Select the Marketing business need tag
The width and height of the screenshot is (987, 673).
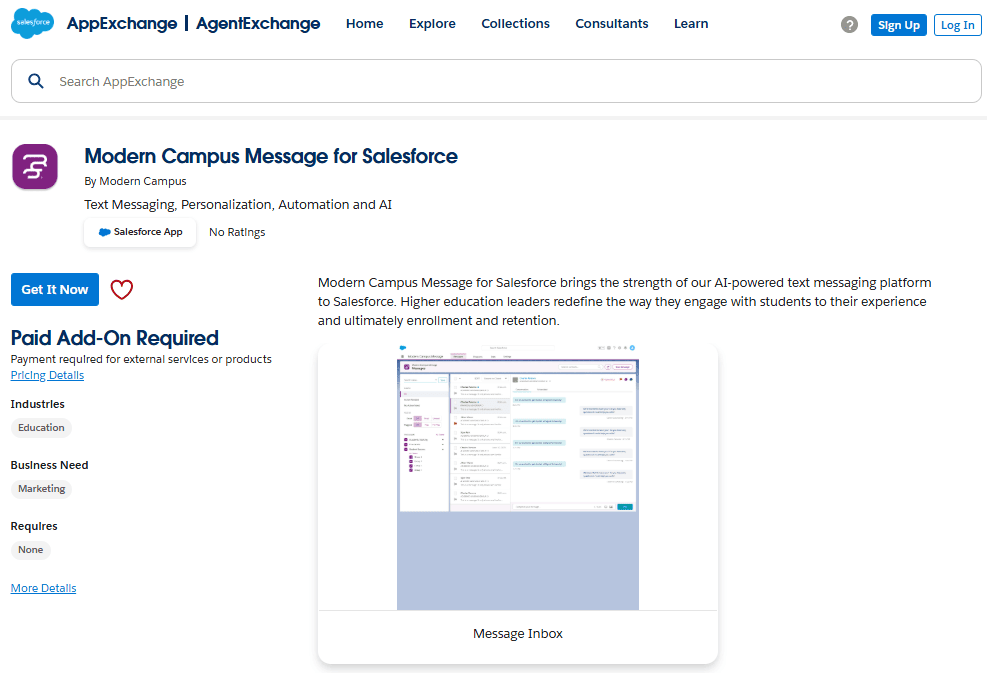(x=42, y=489)
